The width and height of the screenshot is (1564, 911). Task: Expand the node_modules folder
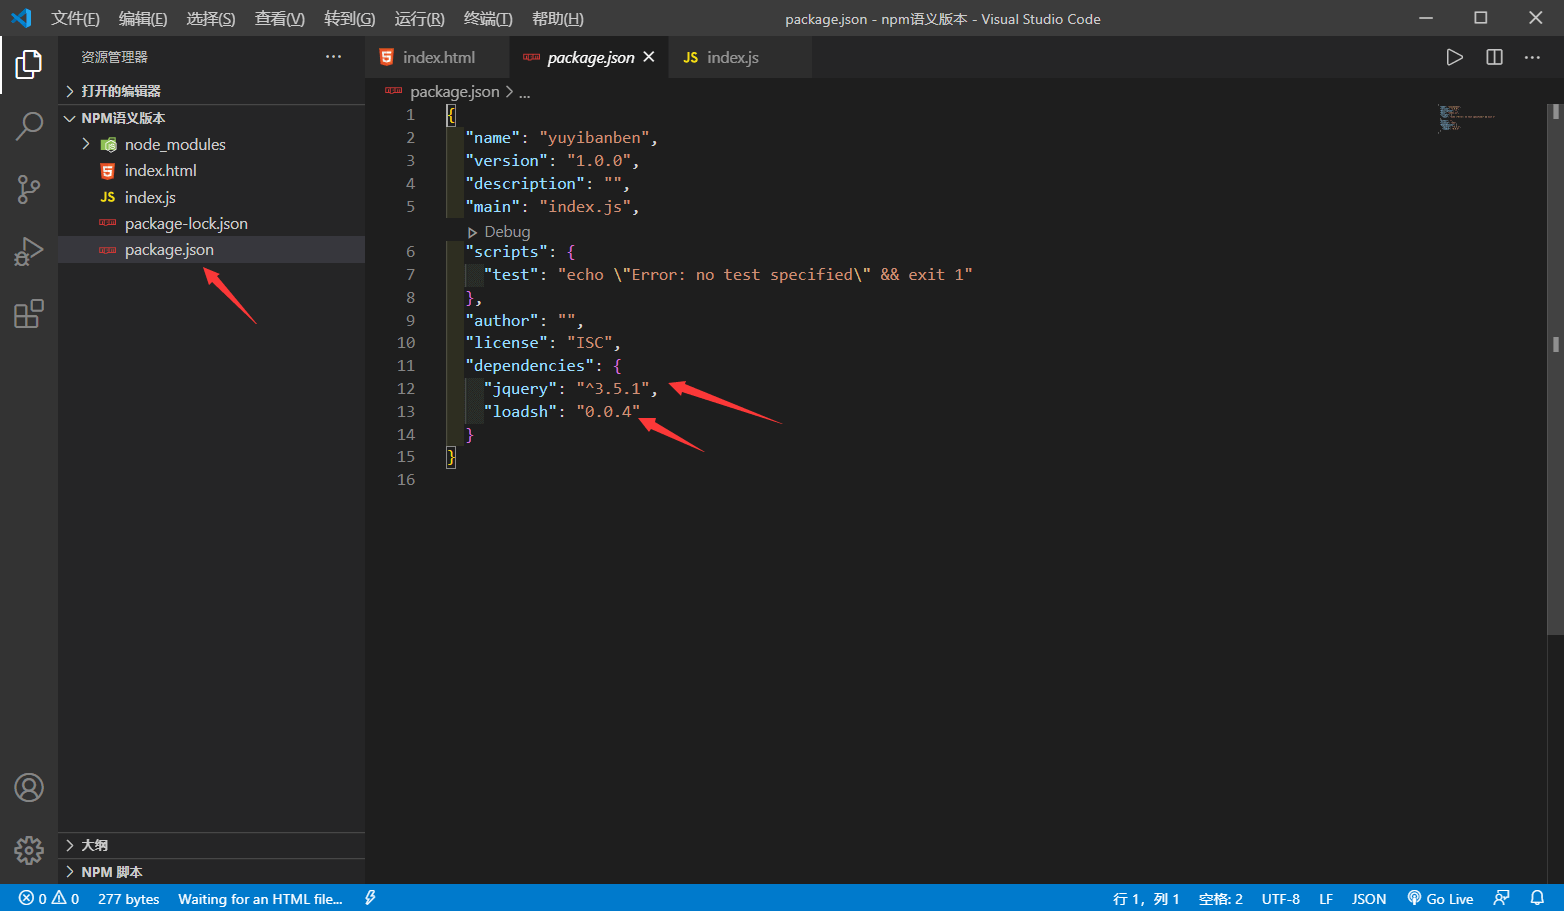click(211, 144)
